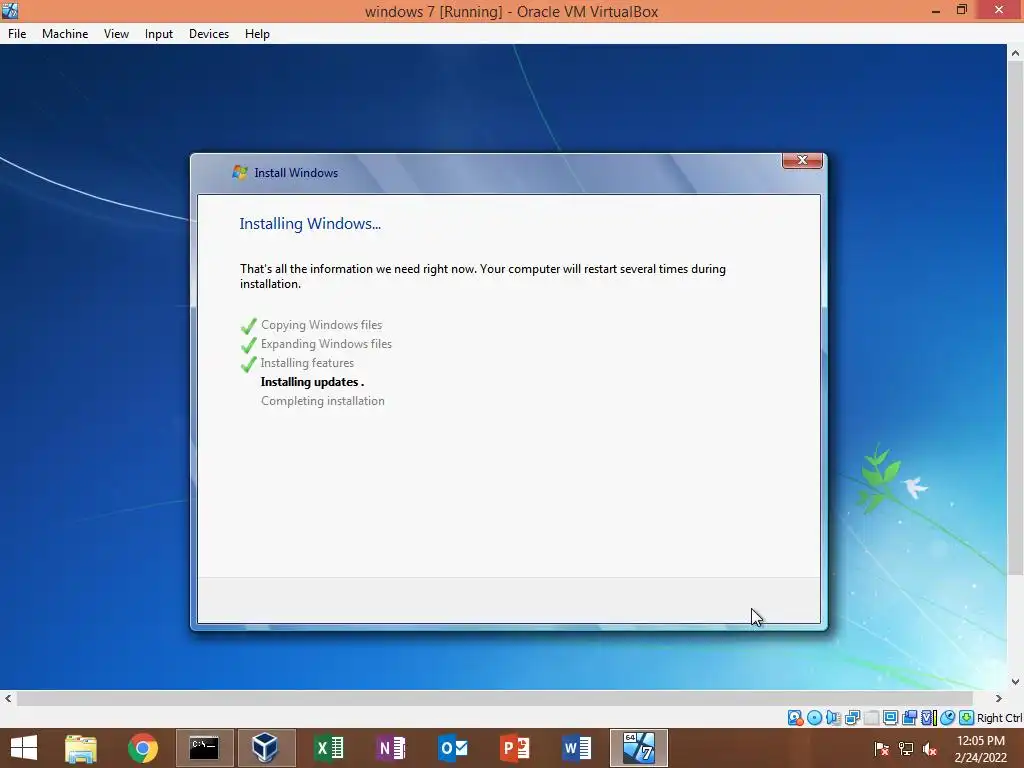Click the 'Installing features' step
This screenshot has height=768, width=1024.
307,362
